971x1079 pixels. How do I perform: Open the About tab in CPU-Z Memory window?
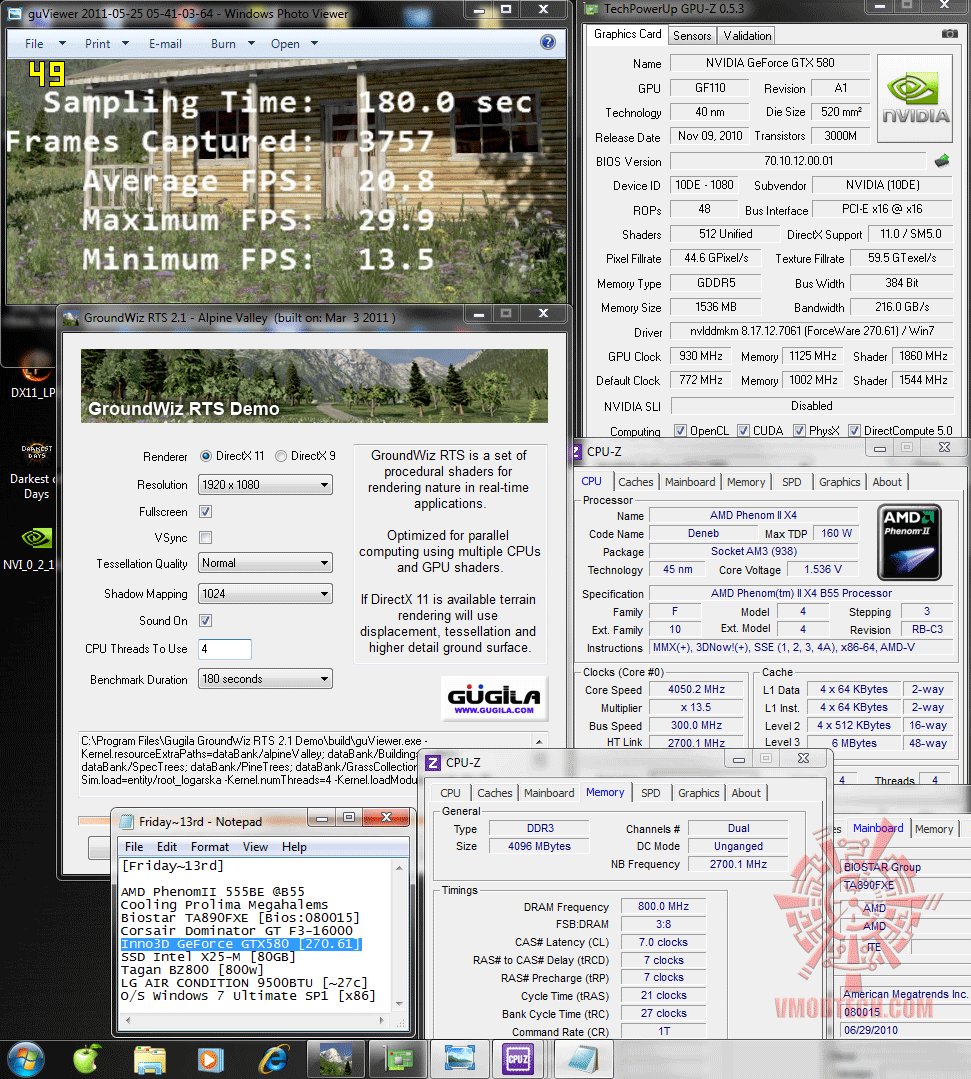[745, 793]
